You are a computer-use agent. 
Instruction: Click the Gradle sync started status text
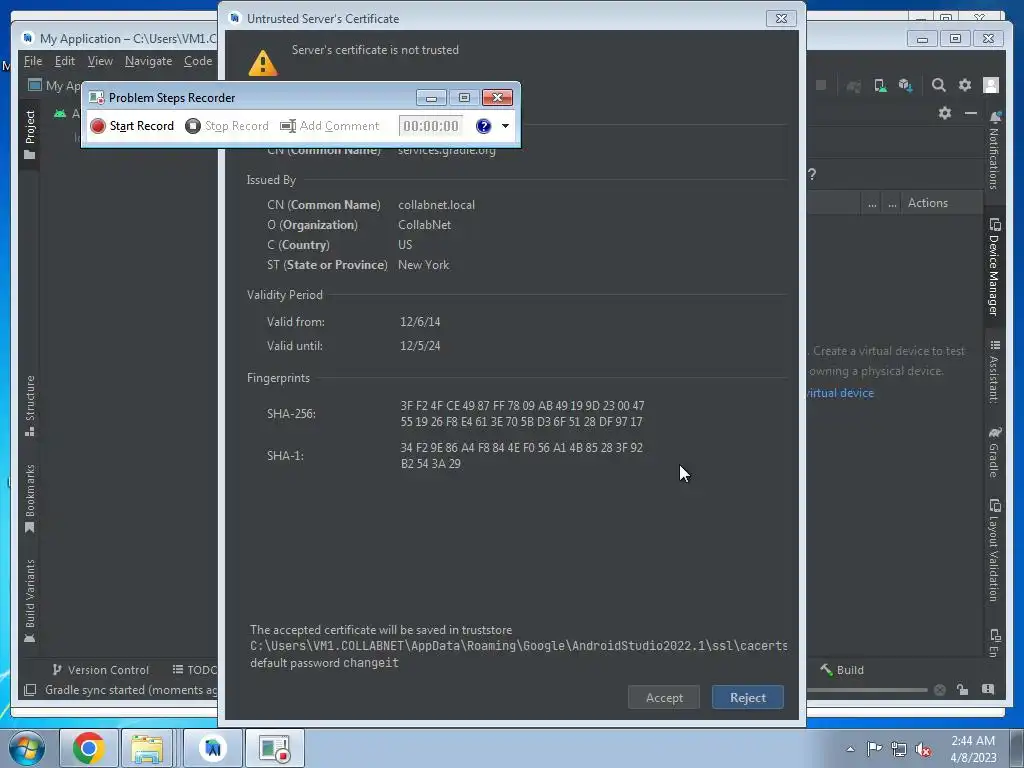click(131, 690)
